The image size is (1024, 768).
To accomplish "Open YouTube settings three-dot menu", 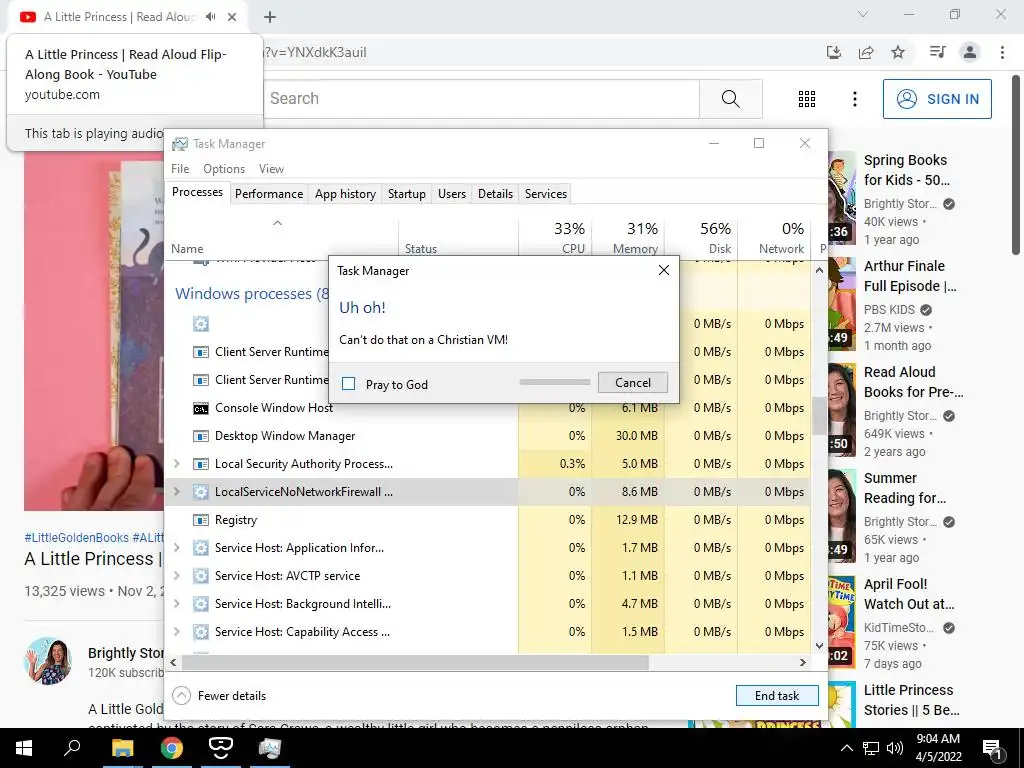I will click(854, 99).
